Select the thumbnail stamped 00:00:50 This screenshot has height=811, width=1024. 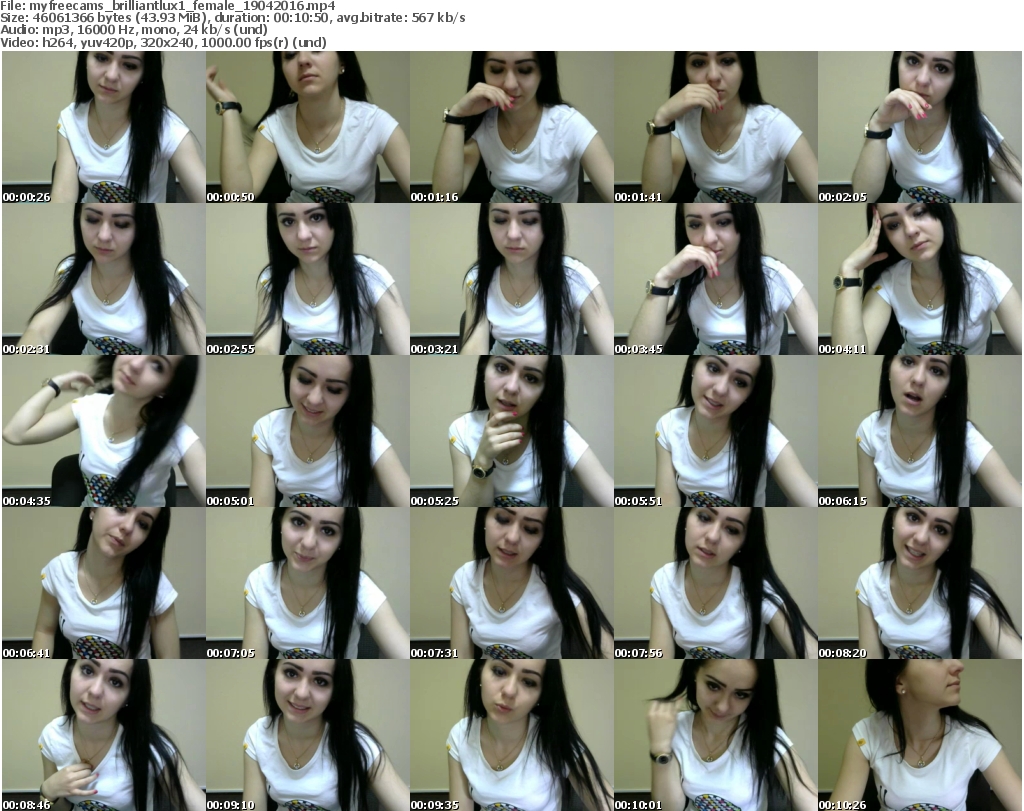[308, 127]
